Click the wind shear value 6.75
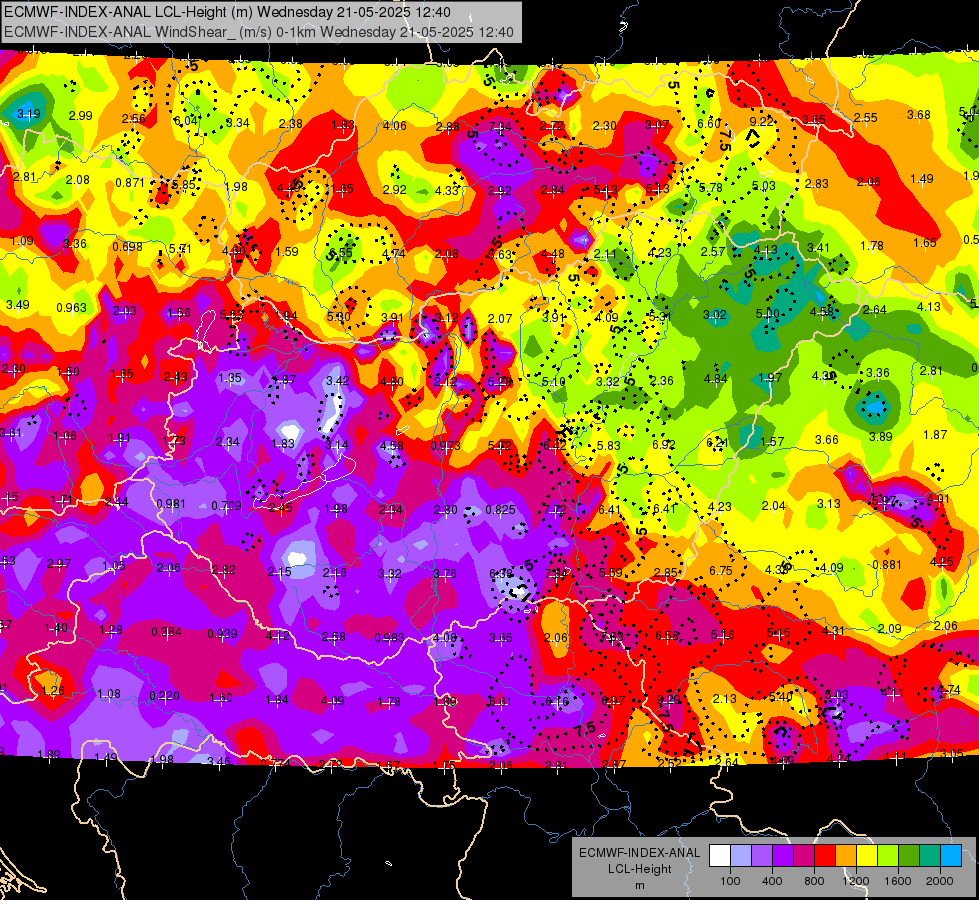Screen dimensions: 979x900 [x=721, y=571]
